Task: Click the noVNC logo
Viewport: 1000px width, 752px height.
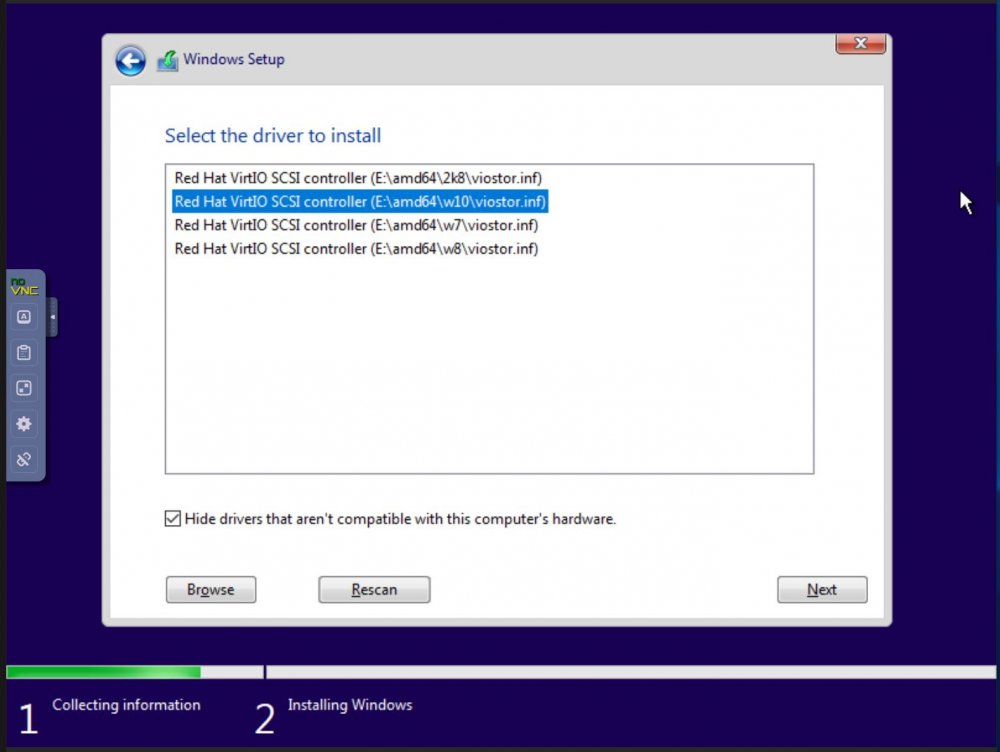Action: coord(24,287)
